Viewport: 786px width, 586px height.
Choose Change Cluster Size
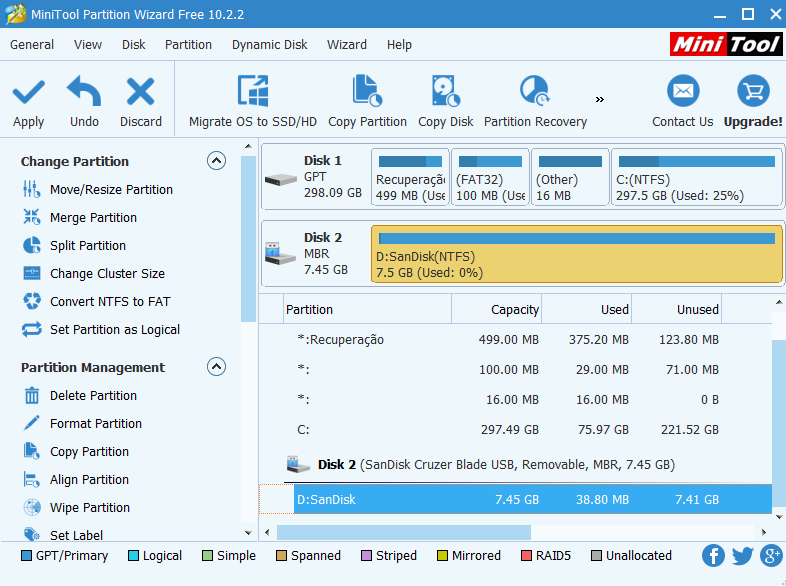point(94,274)
